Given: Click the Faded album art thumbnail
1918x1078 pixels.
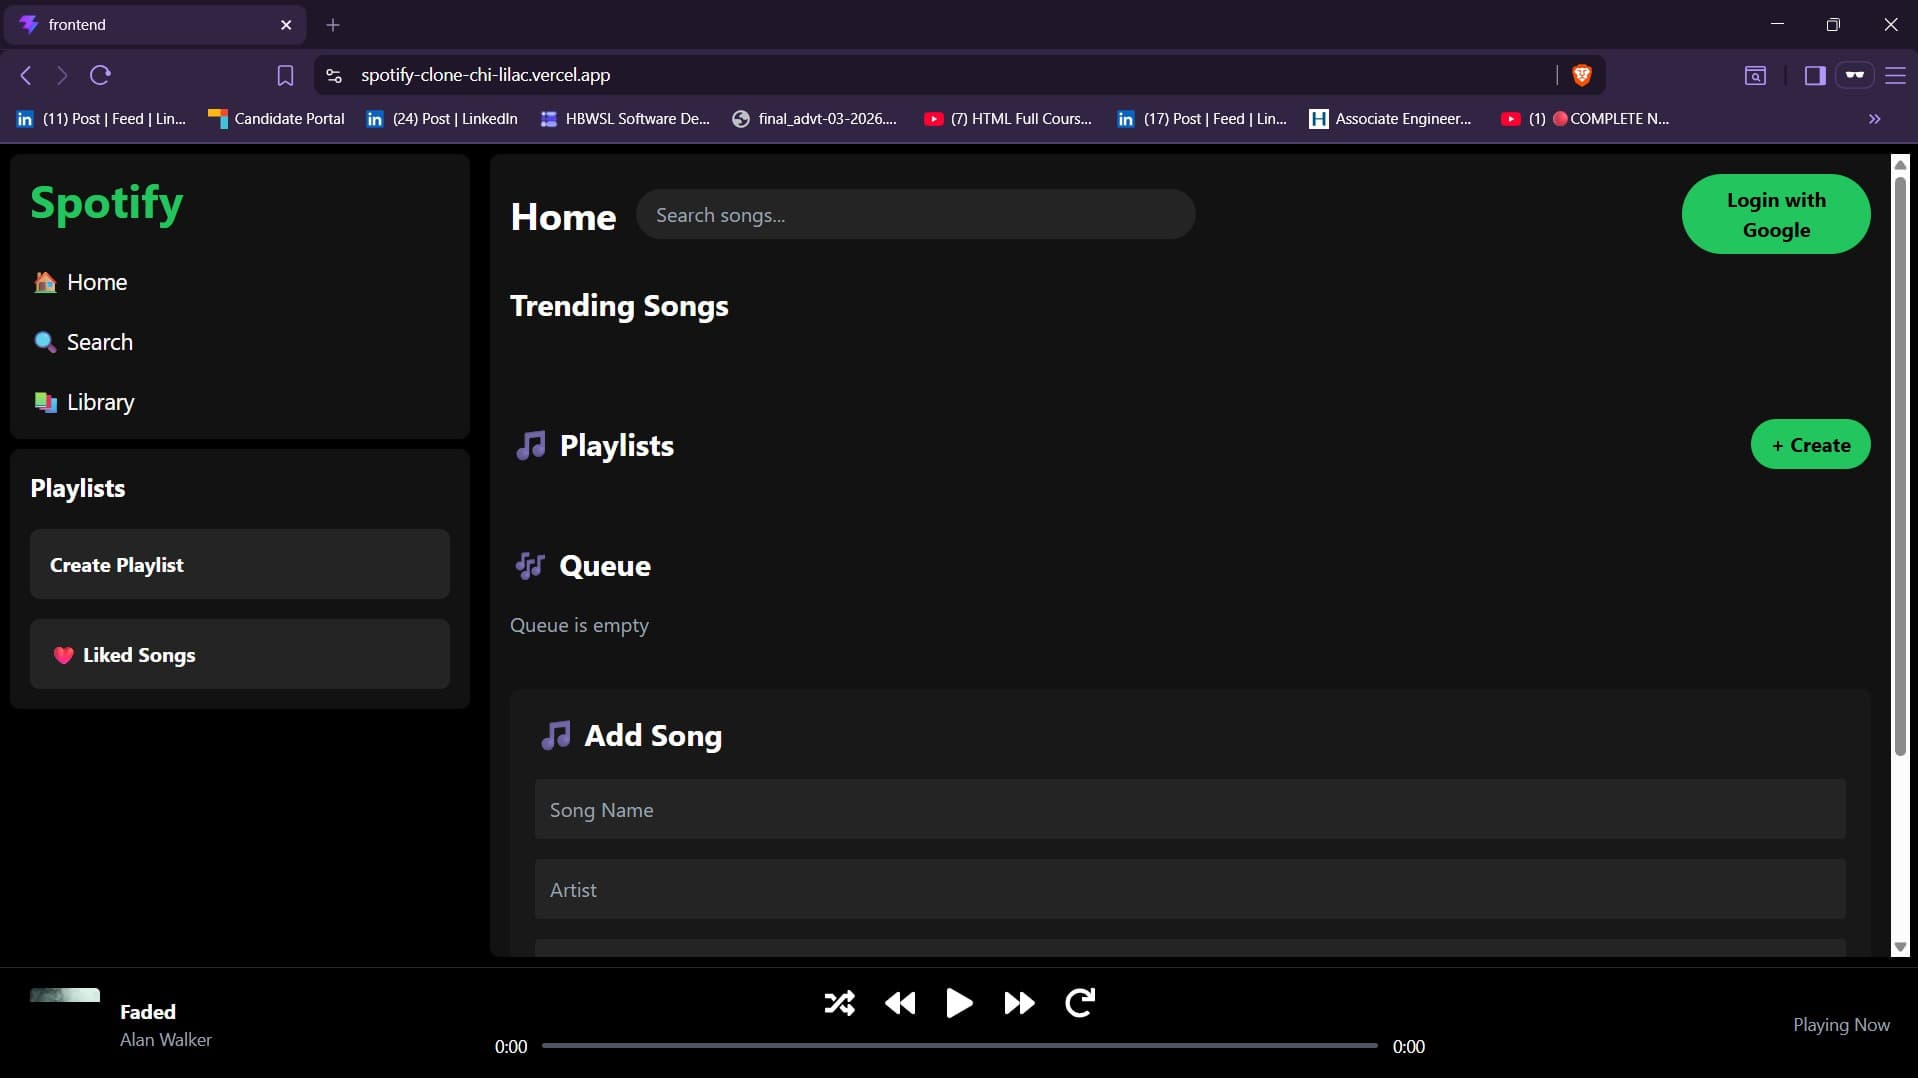Looking at the screenshot, I should point(65,995).
